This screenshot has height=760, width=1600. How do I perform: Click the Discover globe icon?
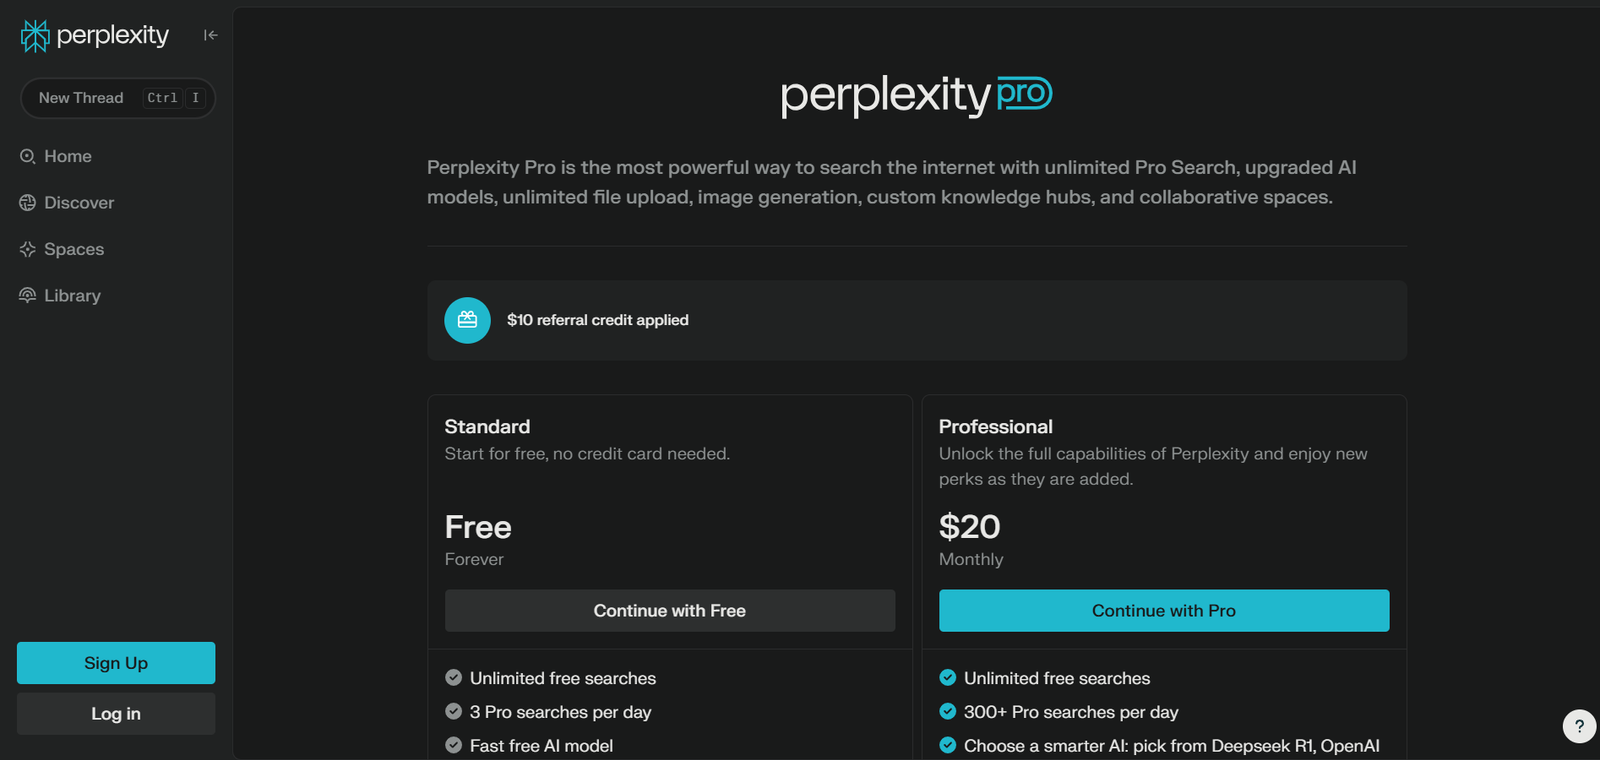click(x=27, y=203)
